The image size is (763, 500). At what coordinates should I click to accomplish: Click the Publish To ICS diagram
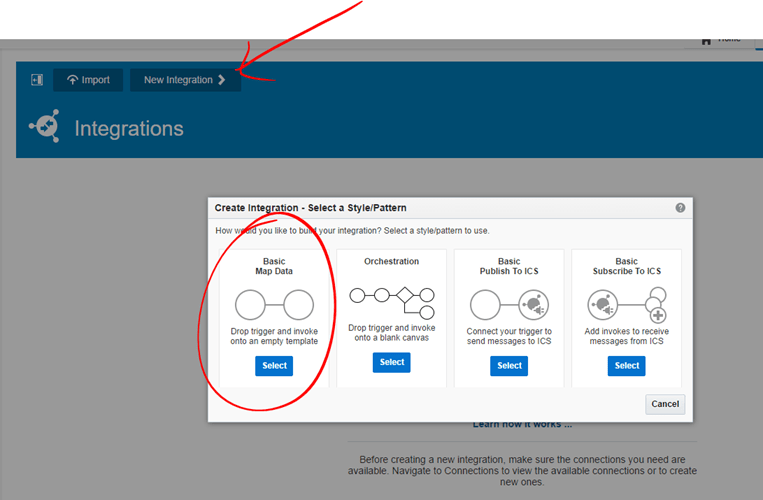click(x=509, y=304)
